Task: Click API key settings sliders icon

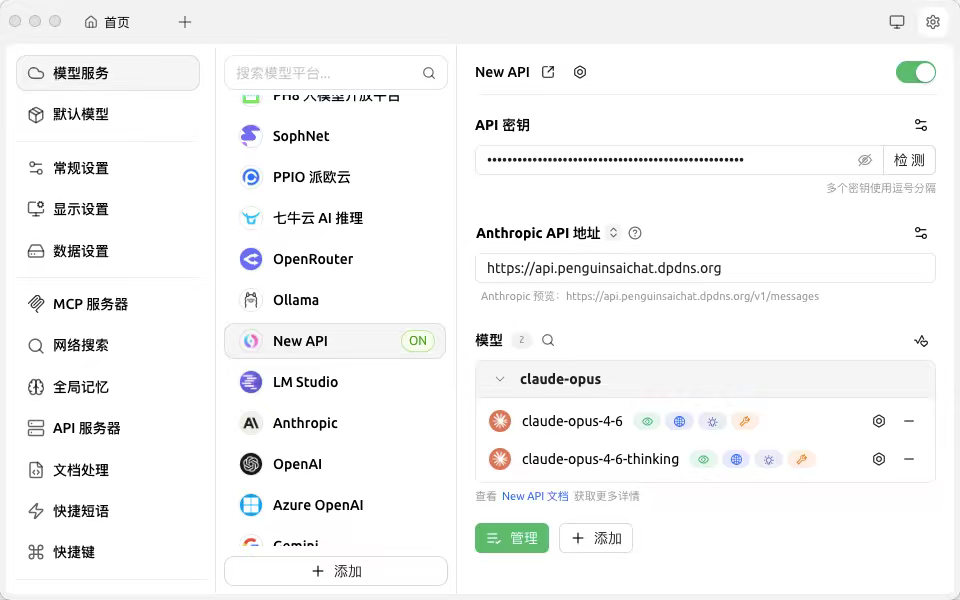Action: (x=921, y=125)
